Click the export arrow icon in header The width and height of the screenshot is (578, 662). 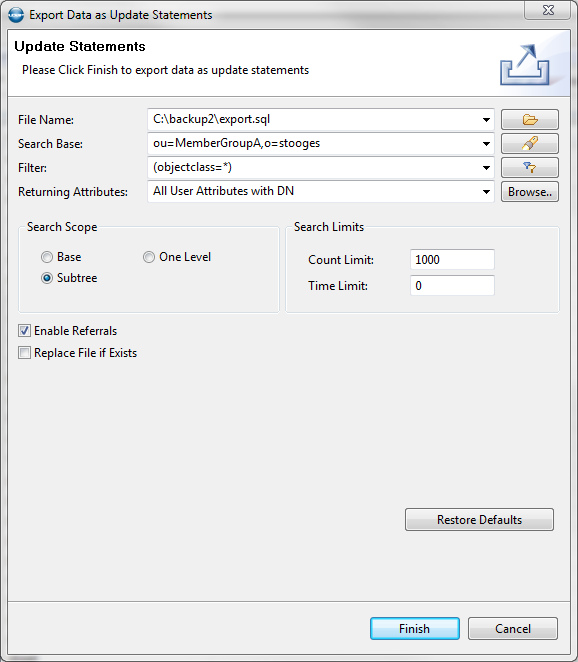pos(525,65)
